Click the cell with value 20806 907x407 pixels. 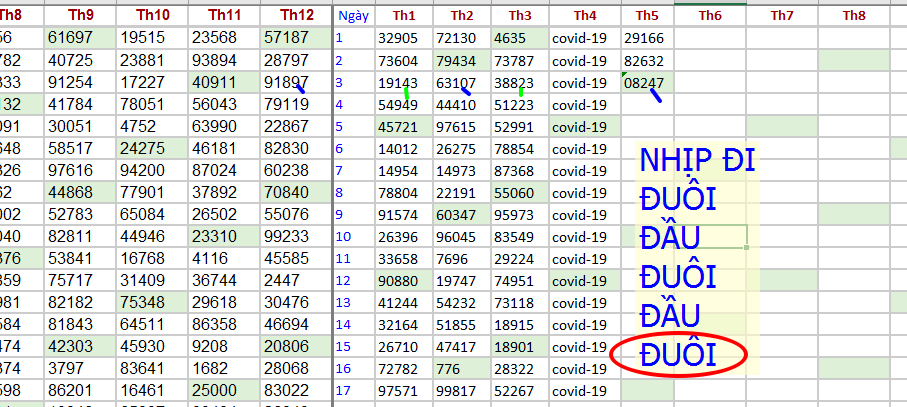pos(296,346)
